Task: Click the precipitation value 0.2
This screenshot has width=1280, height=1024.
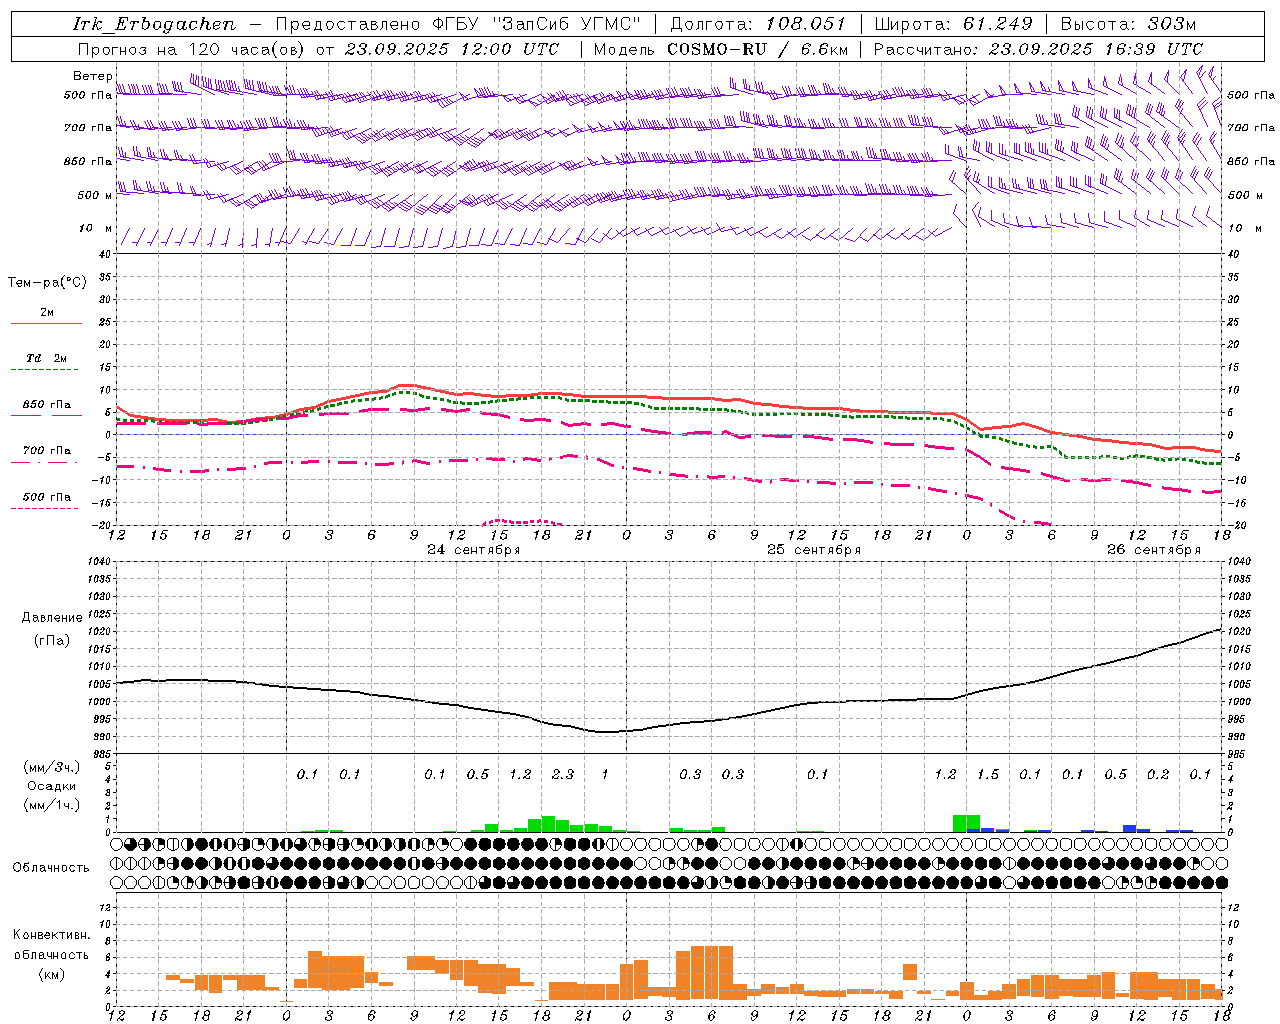Action: (1158, 774)
